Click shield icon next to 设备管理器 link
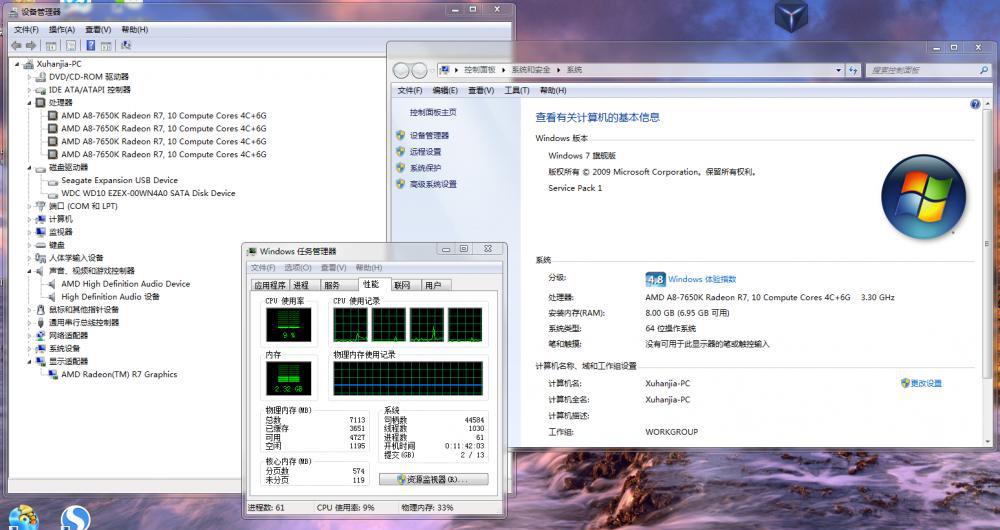The image size is (1000, 530). pyautogui.click(x=401, y=135)
